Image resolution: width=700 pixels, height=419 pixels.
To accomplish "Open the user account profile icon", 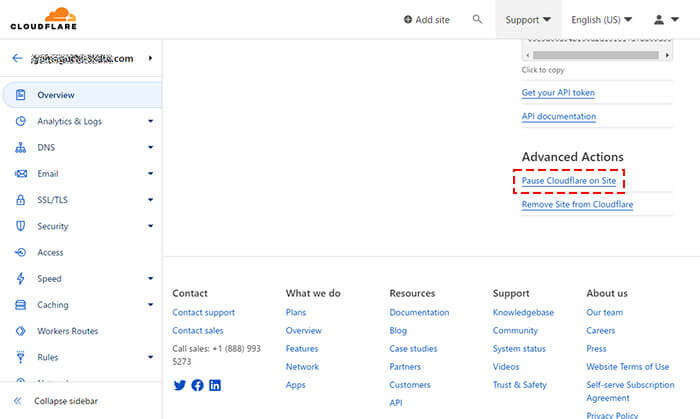I will tap(658, 19).
